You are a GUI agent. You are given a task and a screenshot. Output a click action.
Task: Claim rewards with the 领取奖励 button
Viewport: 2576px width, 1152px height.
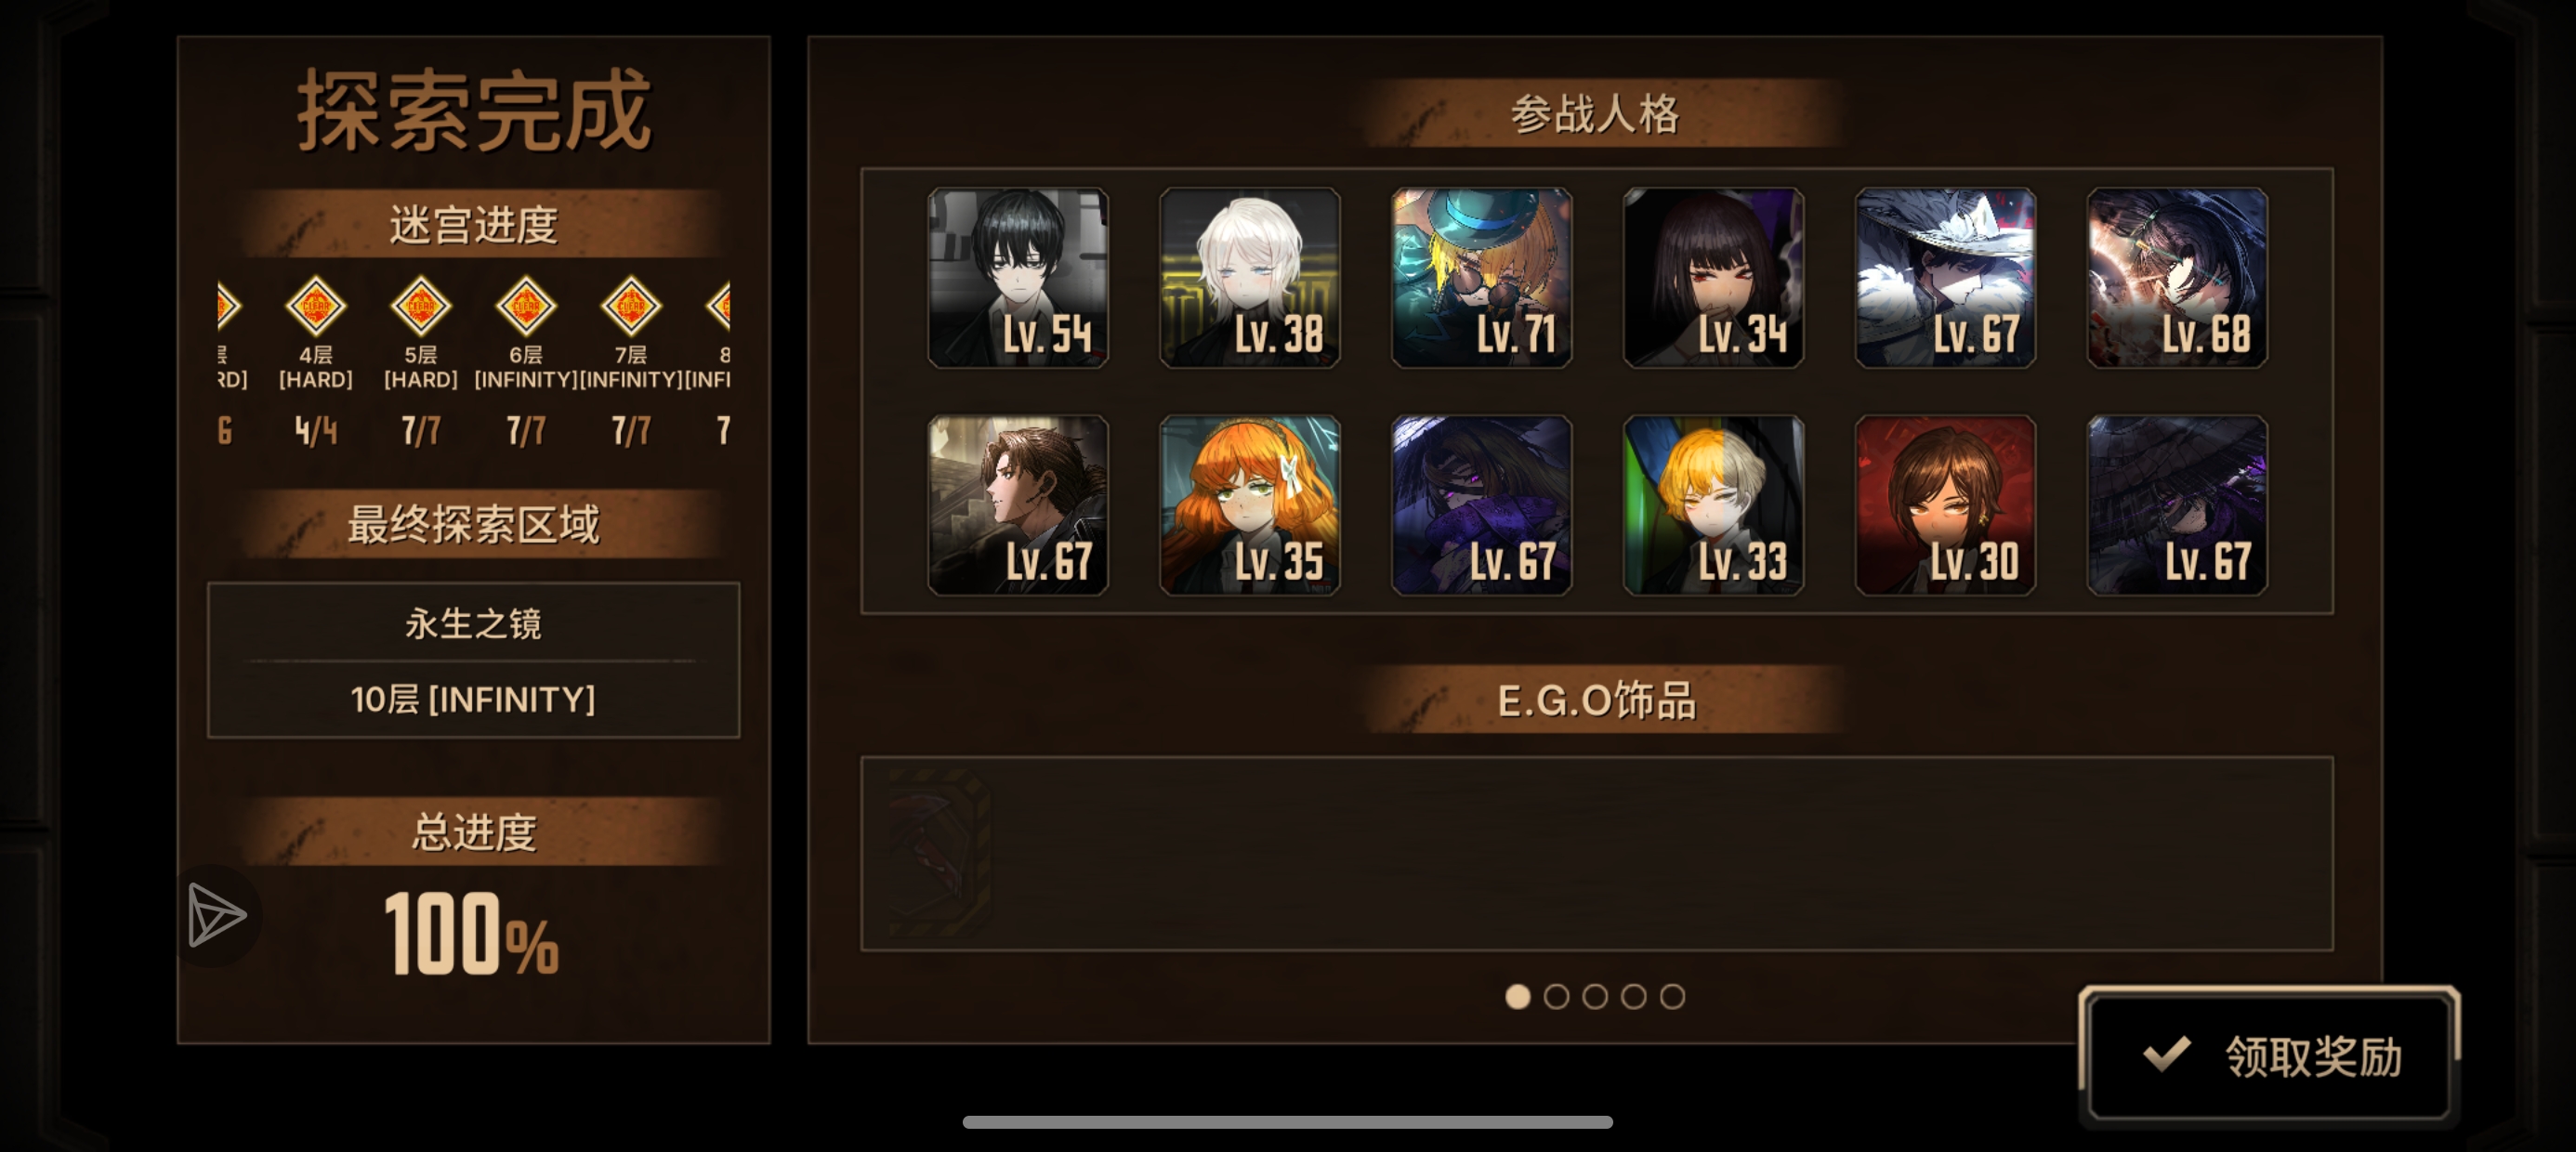(2269, 1056)
